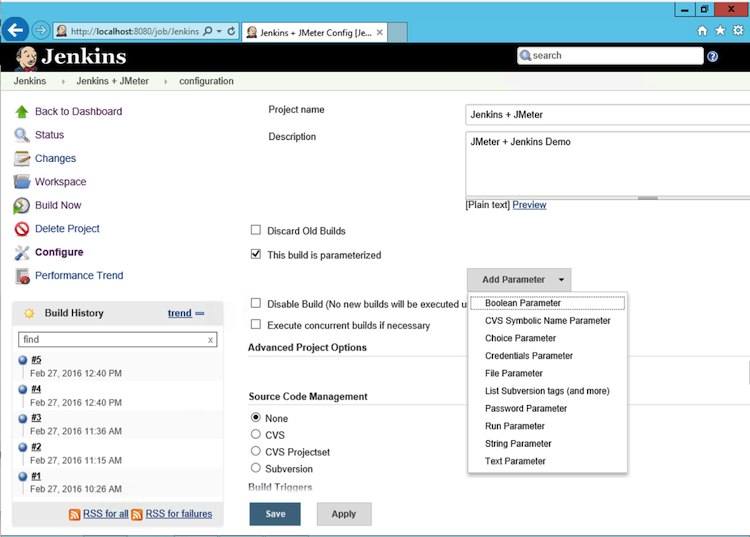750x537 pixels.
Task: Choose List Subversion tags (and more)
Action: coord(547,391)
